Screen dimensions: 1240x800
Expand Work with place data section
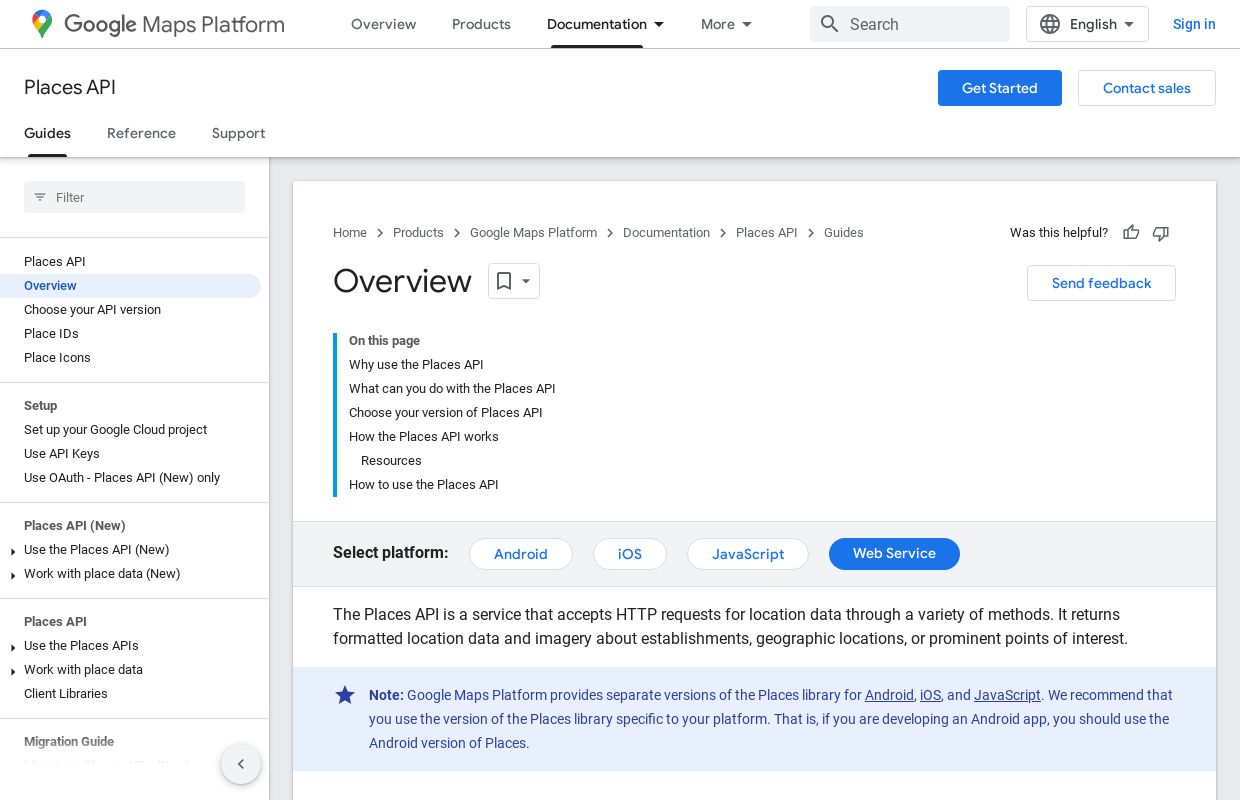13,671
